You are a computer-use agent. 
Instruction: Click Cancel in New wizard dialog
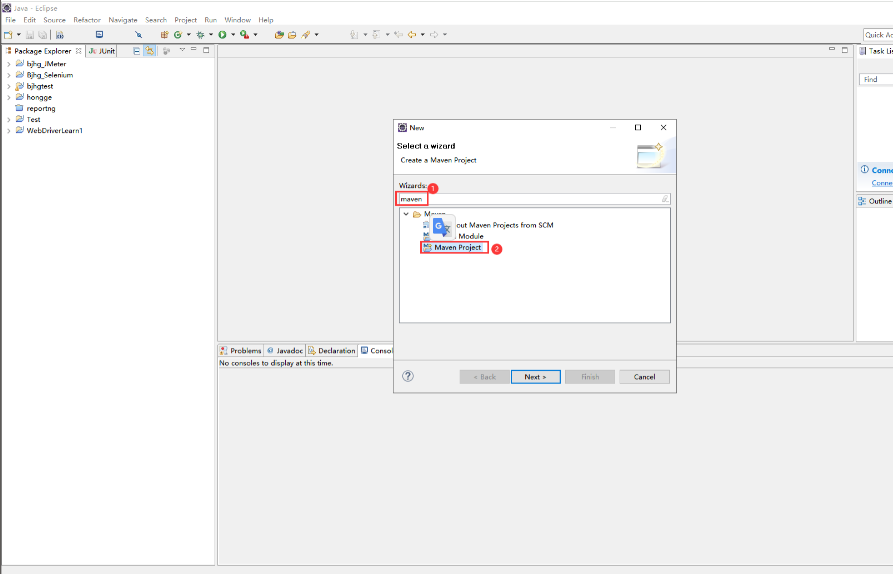tap(644, 377)
